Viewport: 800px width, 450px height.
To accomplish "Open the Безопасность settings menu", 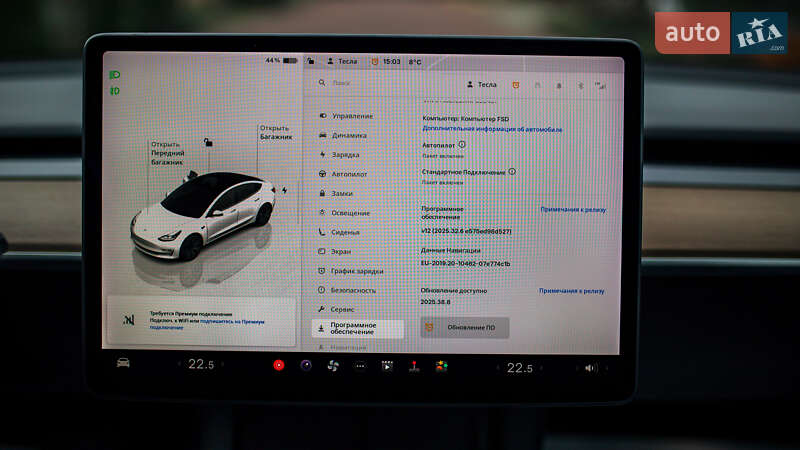I will (x=347, y=290).
